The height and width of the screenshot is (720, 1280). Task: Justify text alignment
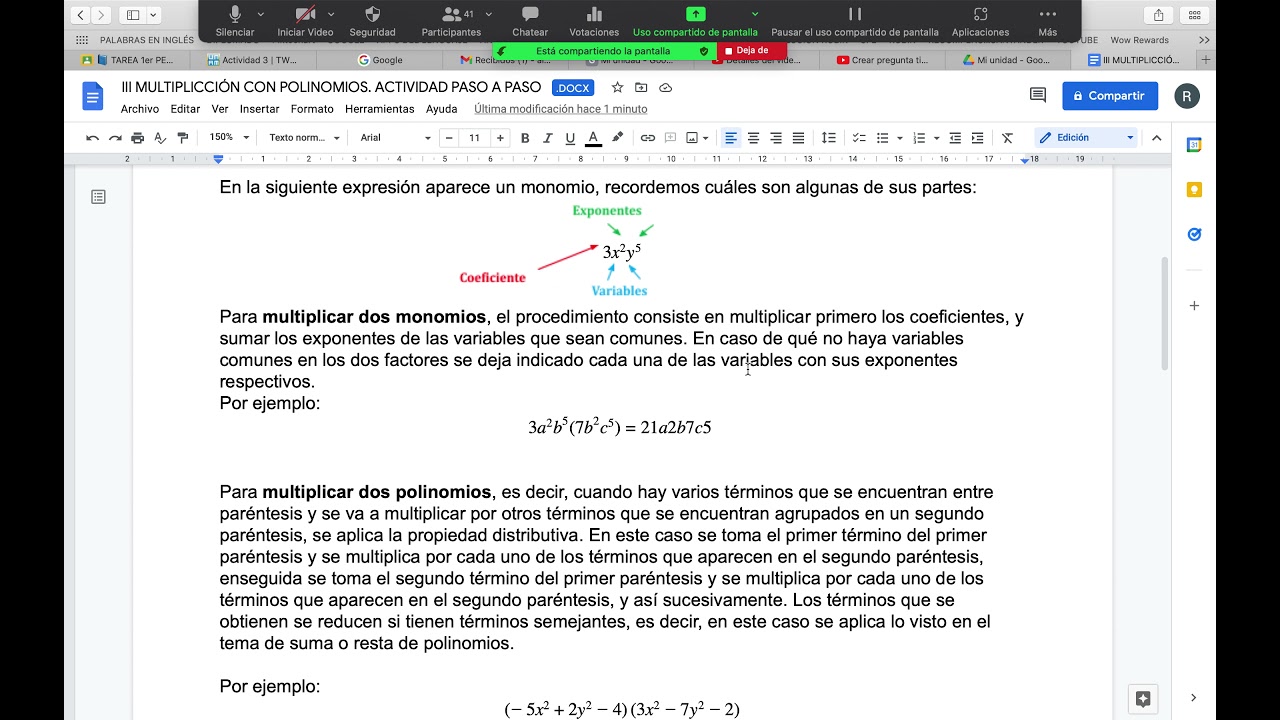coord(798,138)
